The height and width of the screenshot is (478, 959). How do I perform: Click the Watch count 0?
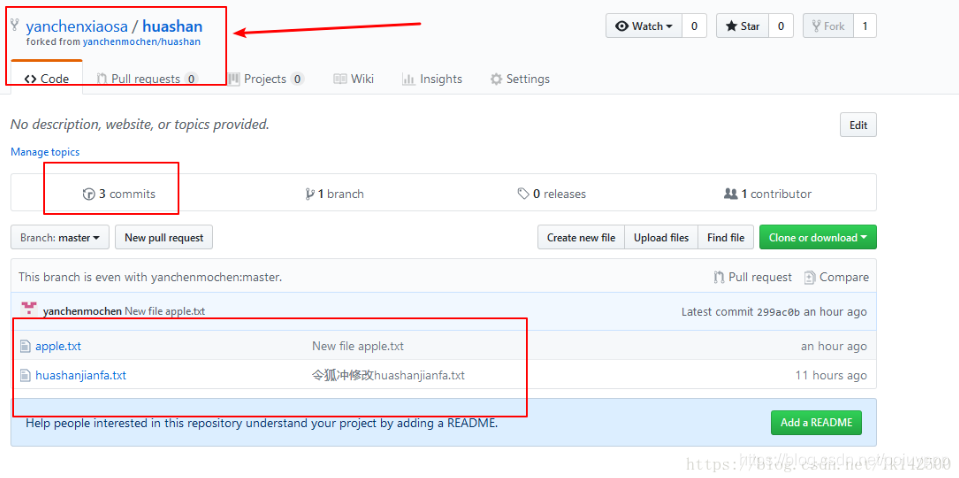pos(694,26)
